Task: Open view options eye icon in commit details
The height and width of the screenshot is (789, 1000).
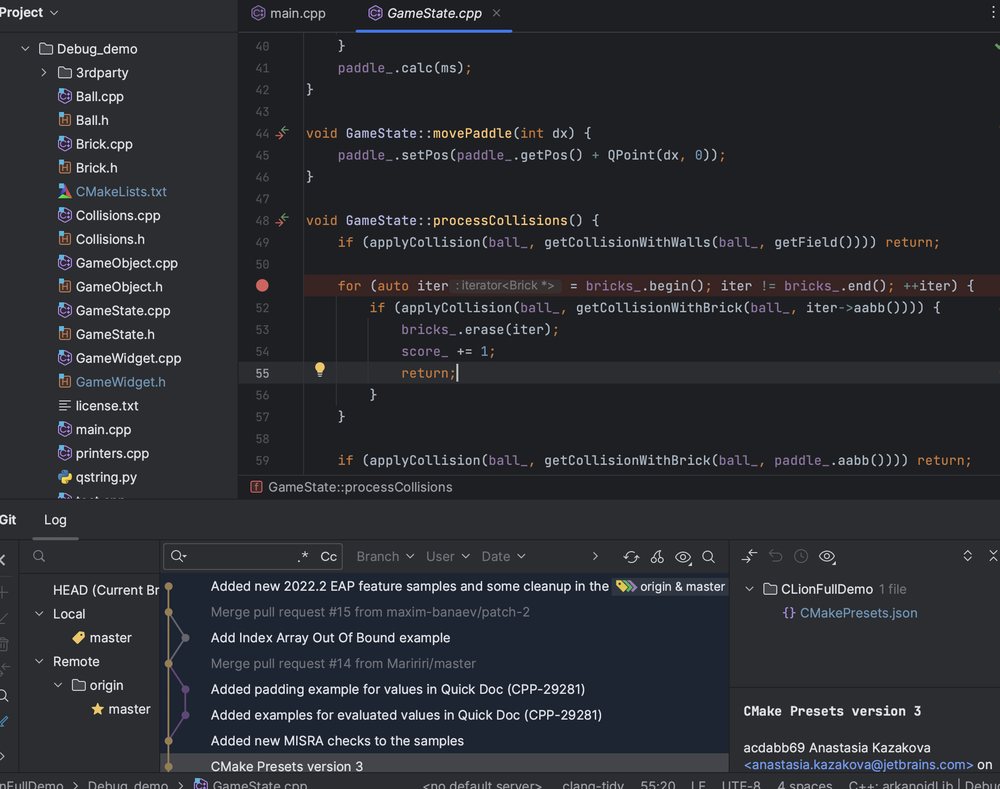Action: click(827, 557)
